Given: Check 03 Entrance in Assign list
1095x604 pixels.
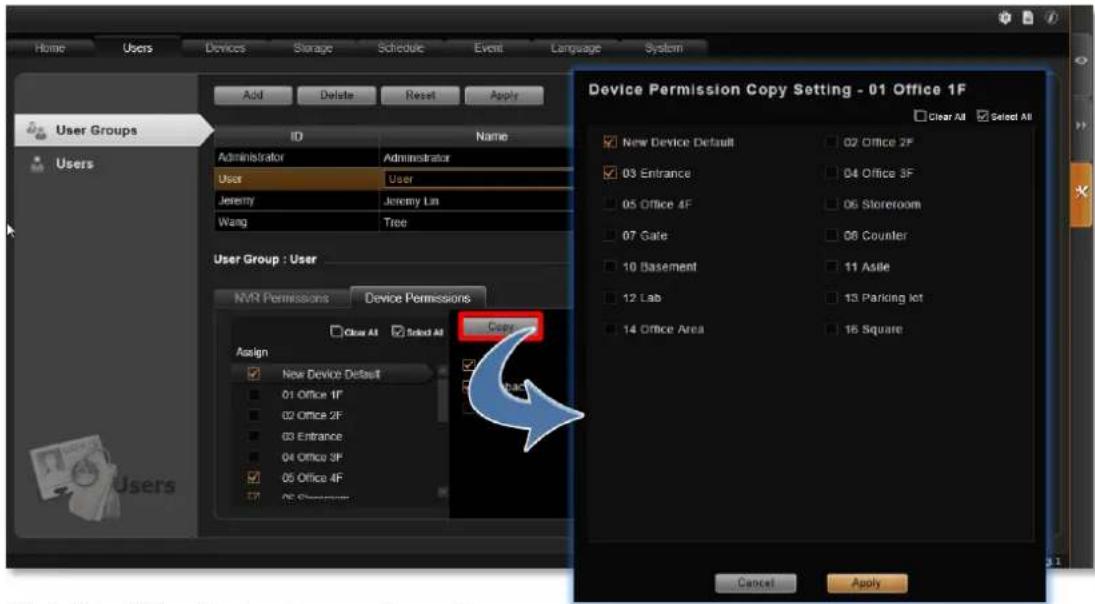Looking at the screenshot, I should 253,436.
